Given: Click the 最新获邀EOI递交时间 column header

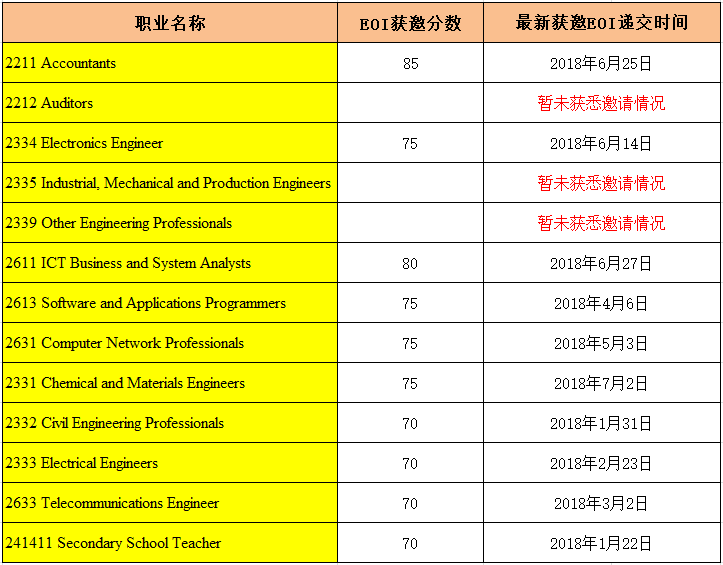Looking at the screenshot, I should coord(601,23).
